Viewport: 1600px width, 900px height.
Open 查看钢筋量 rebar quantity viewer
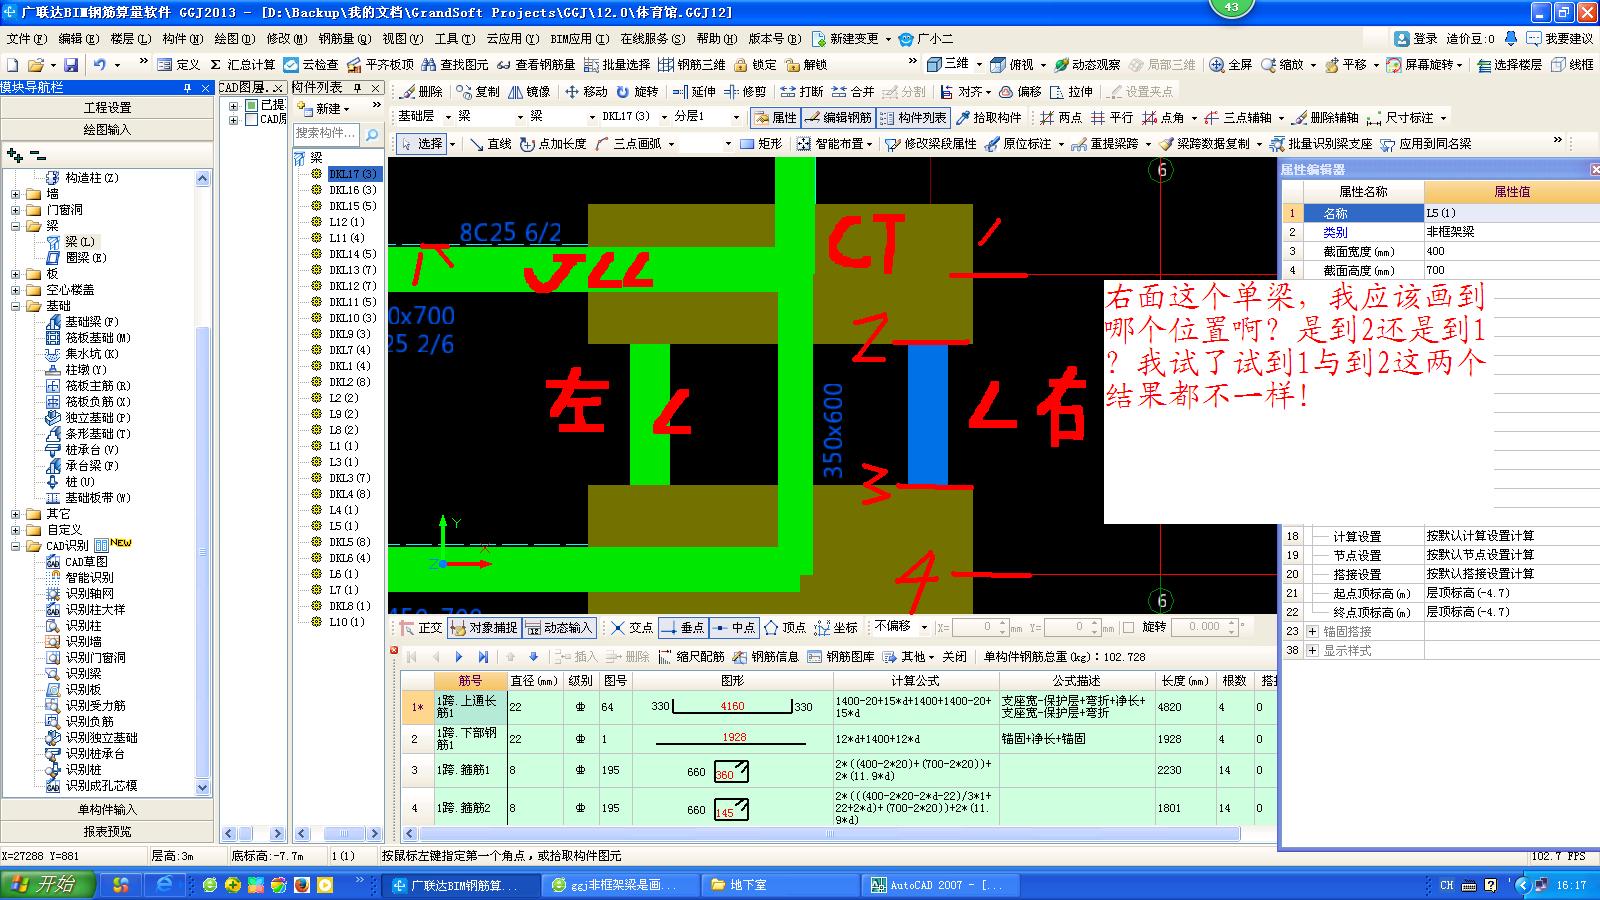tap(535, 64)
